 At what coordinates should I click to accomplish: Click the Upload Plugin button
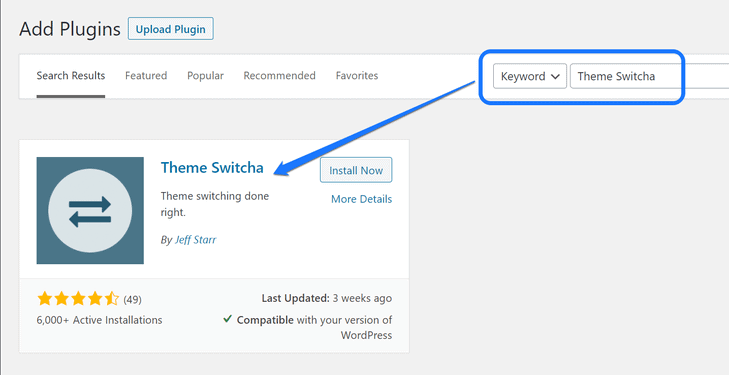(171, 29)
